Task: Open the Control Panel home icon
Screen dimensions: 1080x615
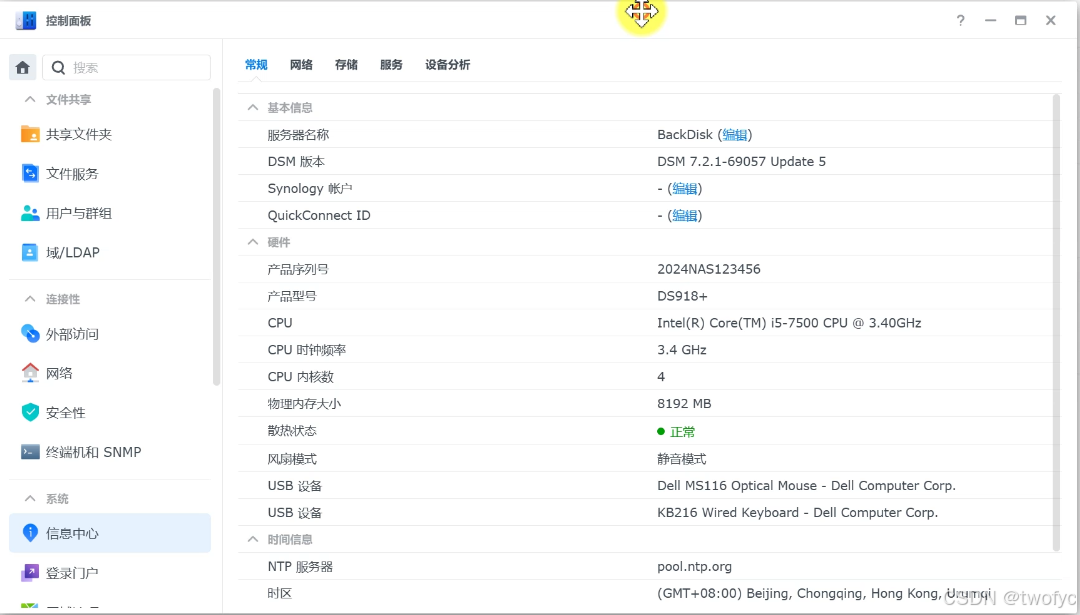Action: (23, 67)
